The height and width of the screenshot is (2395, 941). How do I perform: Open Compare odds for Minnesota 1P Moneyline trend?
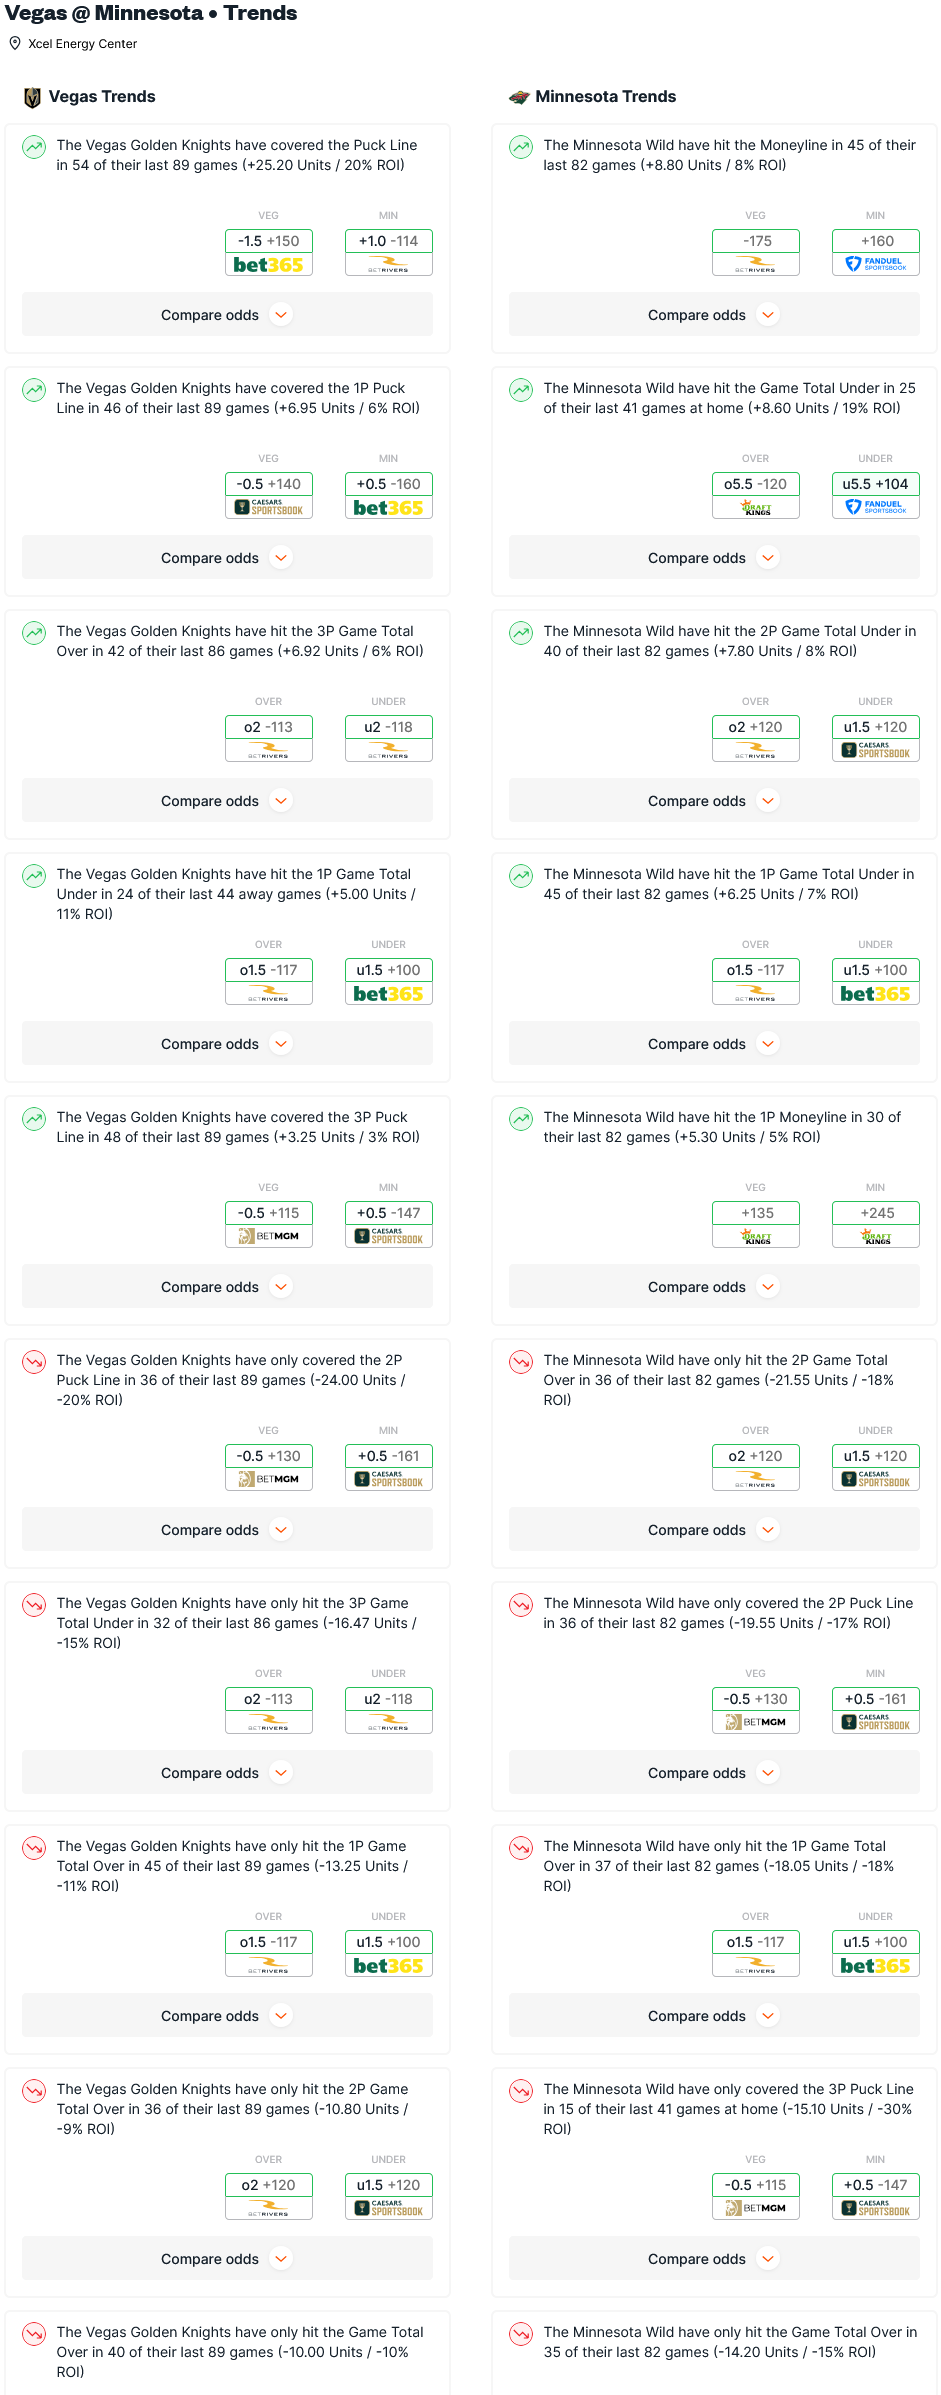tap(714, 1287)
